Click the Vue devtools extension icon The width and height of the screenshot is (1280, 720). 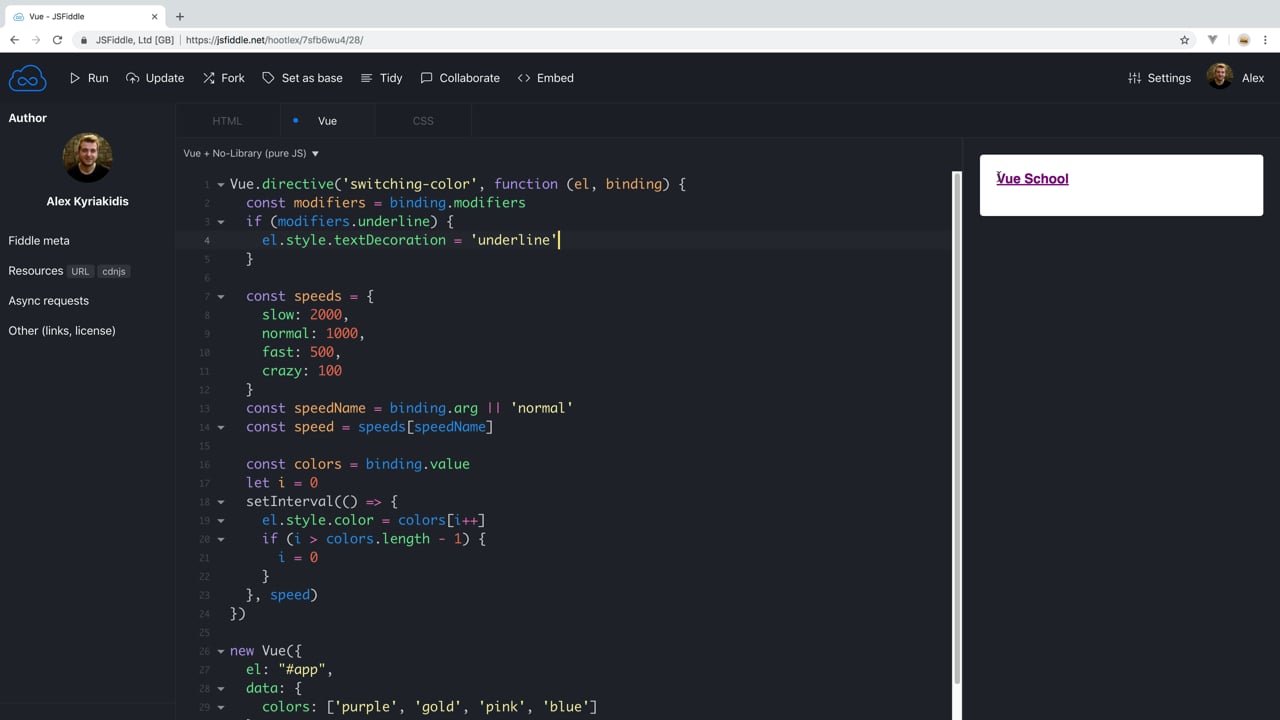(1213, 40)
